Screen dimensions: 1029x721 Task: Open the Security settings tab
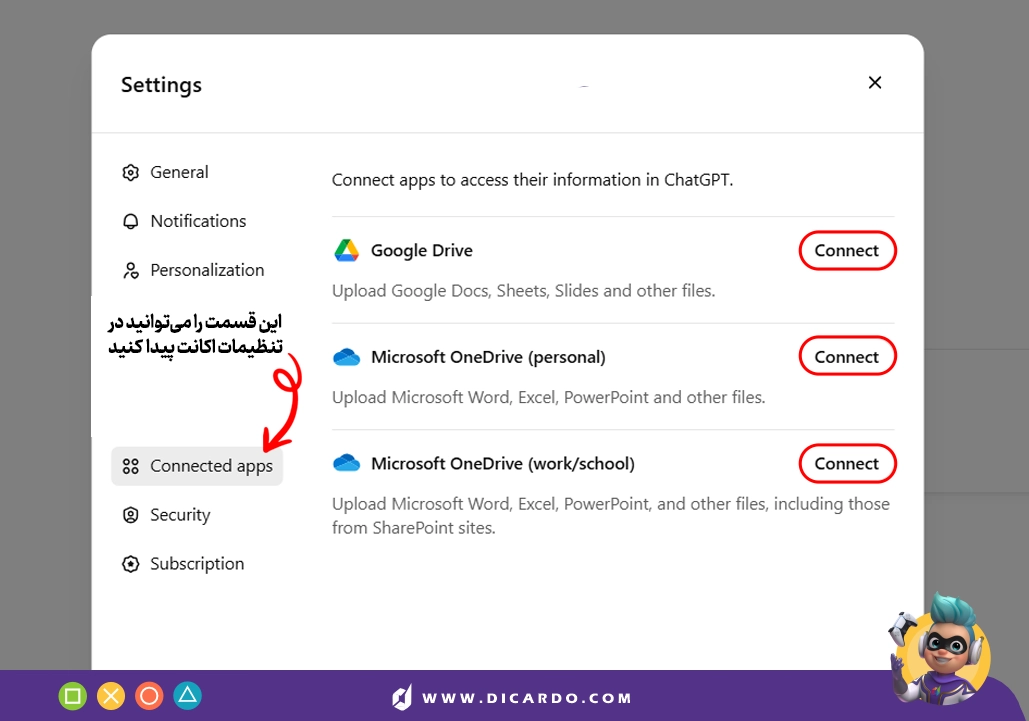point(167,515)
